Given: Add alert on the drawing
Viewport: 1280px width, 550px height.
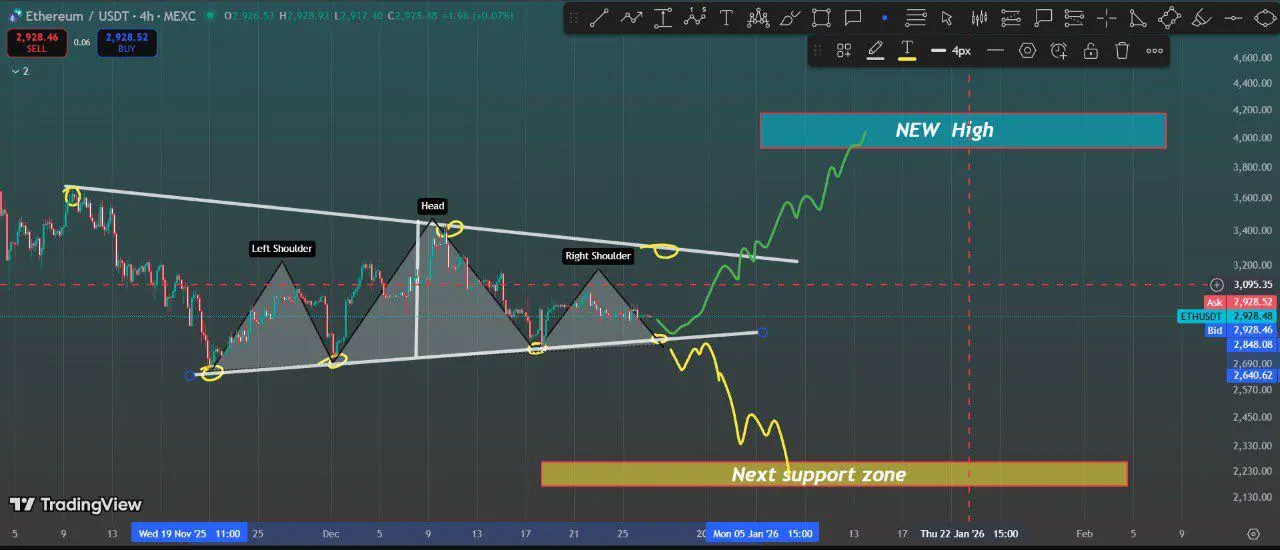Looking at the screenshot, I should tap(1059, 51).
